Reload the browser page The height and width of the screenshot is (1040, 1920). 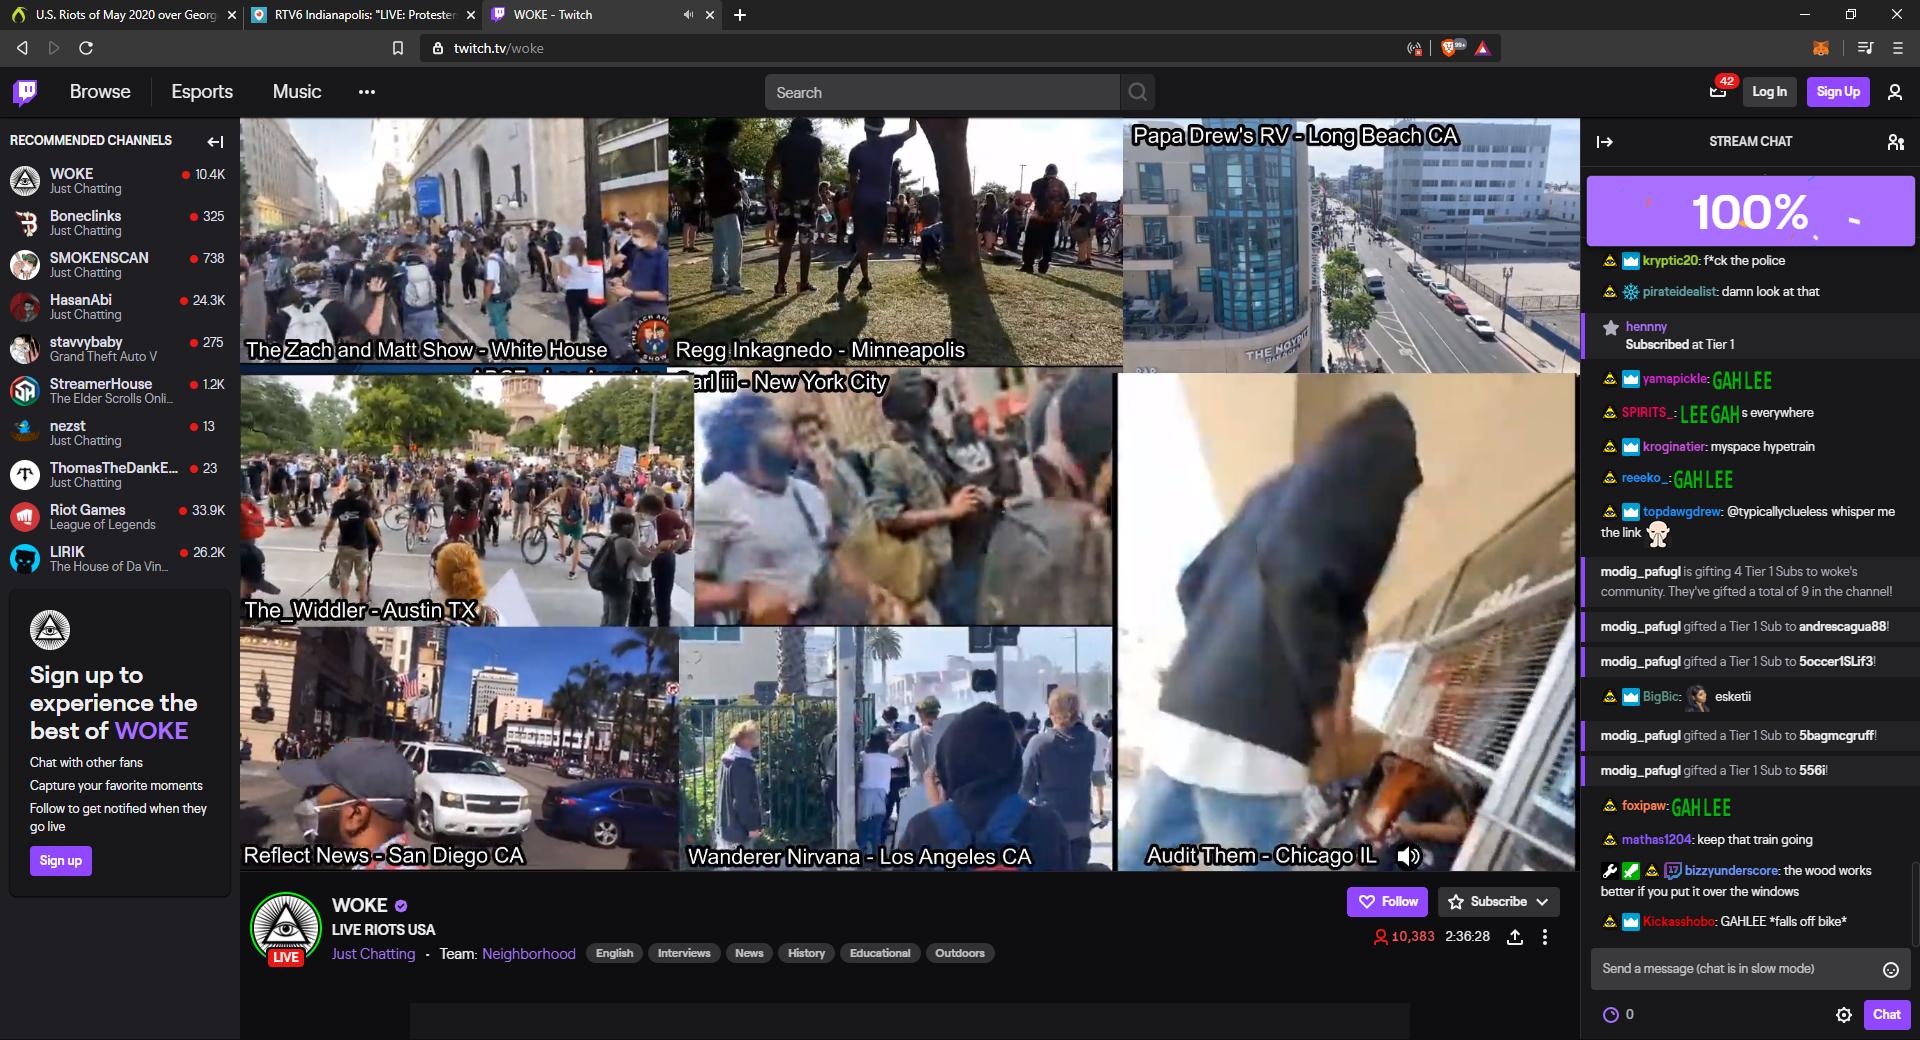86,48
